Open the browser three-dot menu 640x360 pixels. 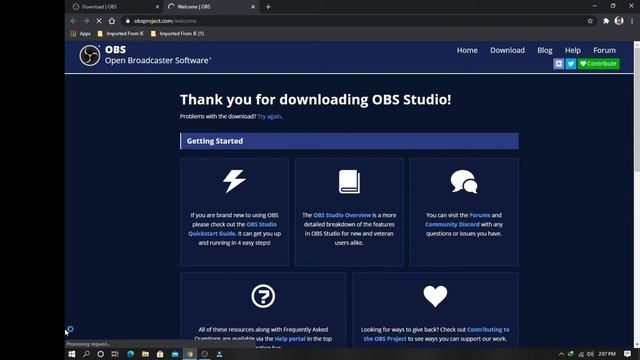click(632, 21)
